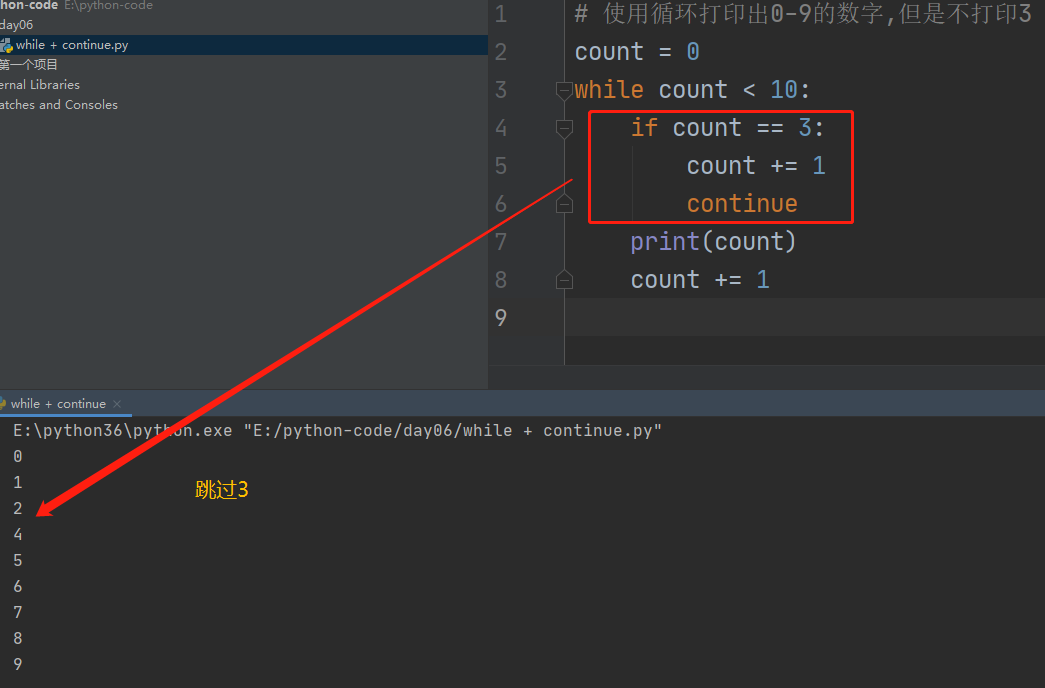Viewport: 1045px width, 688px height.
Task: Close the while + continue run tab
Action: [x=117, y=404]
